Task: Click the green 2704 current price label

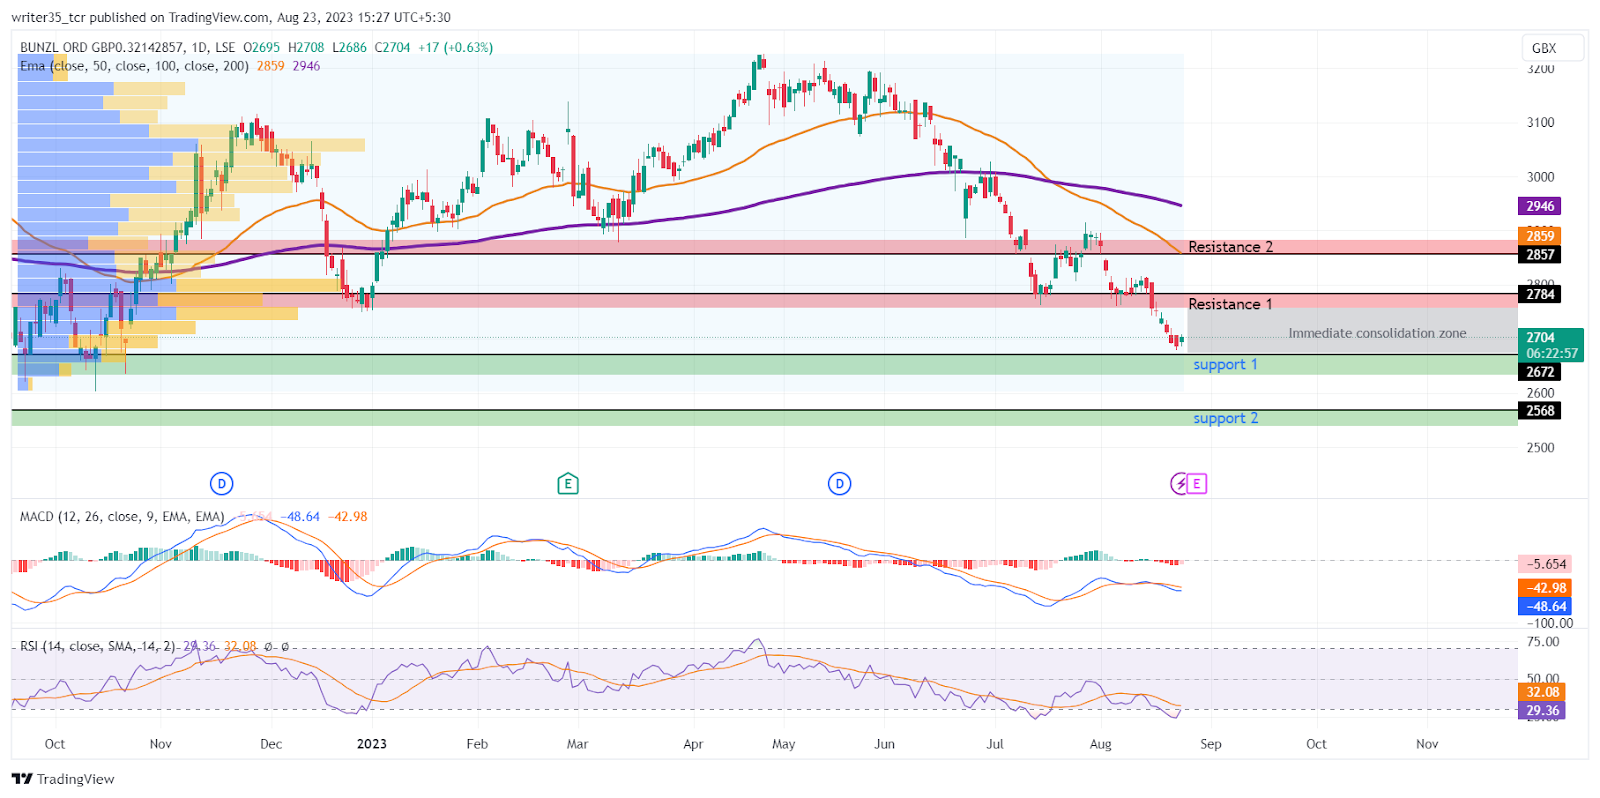Action: 1550,345
